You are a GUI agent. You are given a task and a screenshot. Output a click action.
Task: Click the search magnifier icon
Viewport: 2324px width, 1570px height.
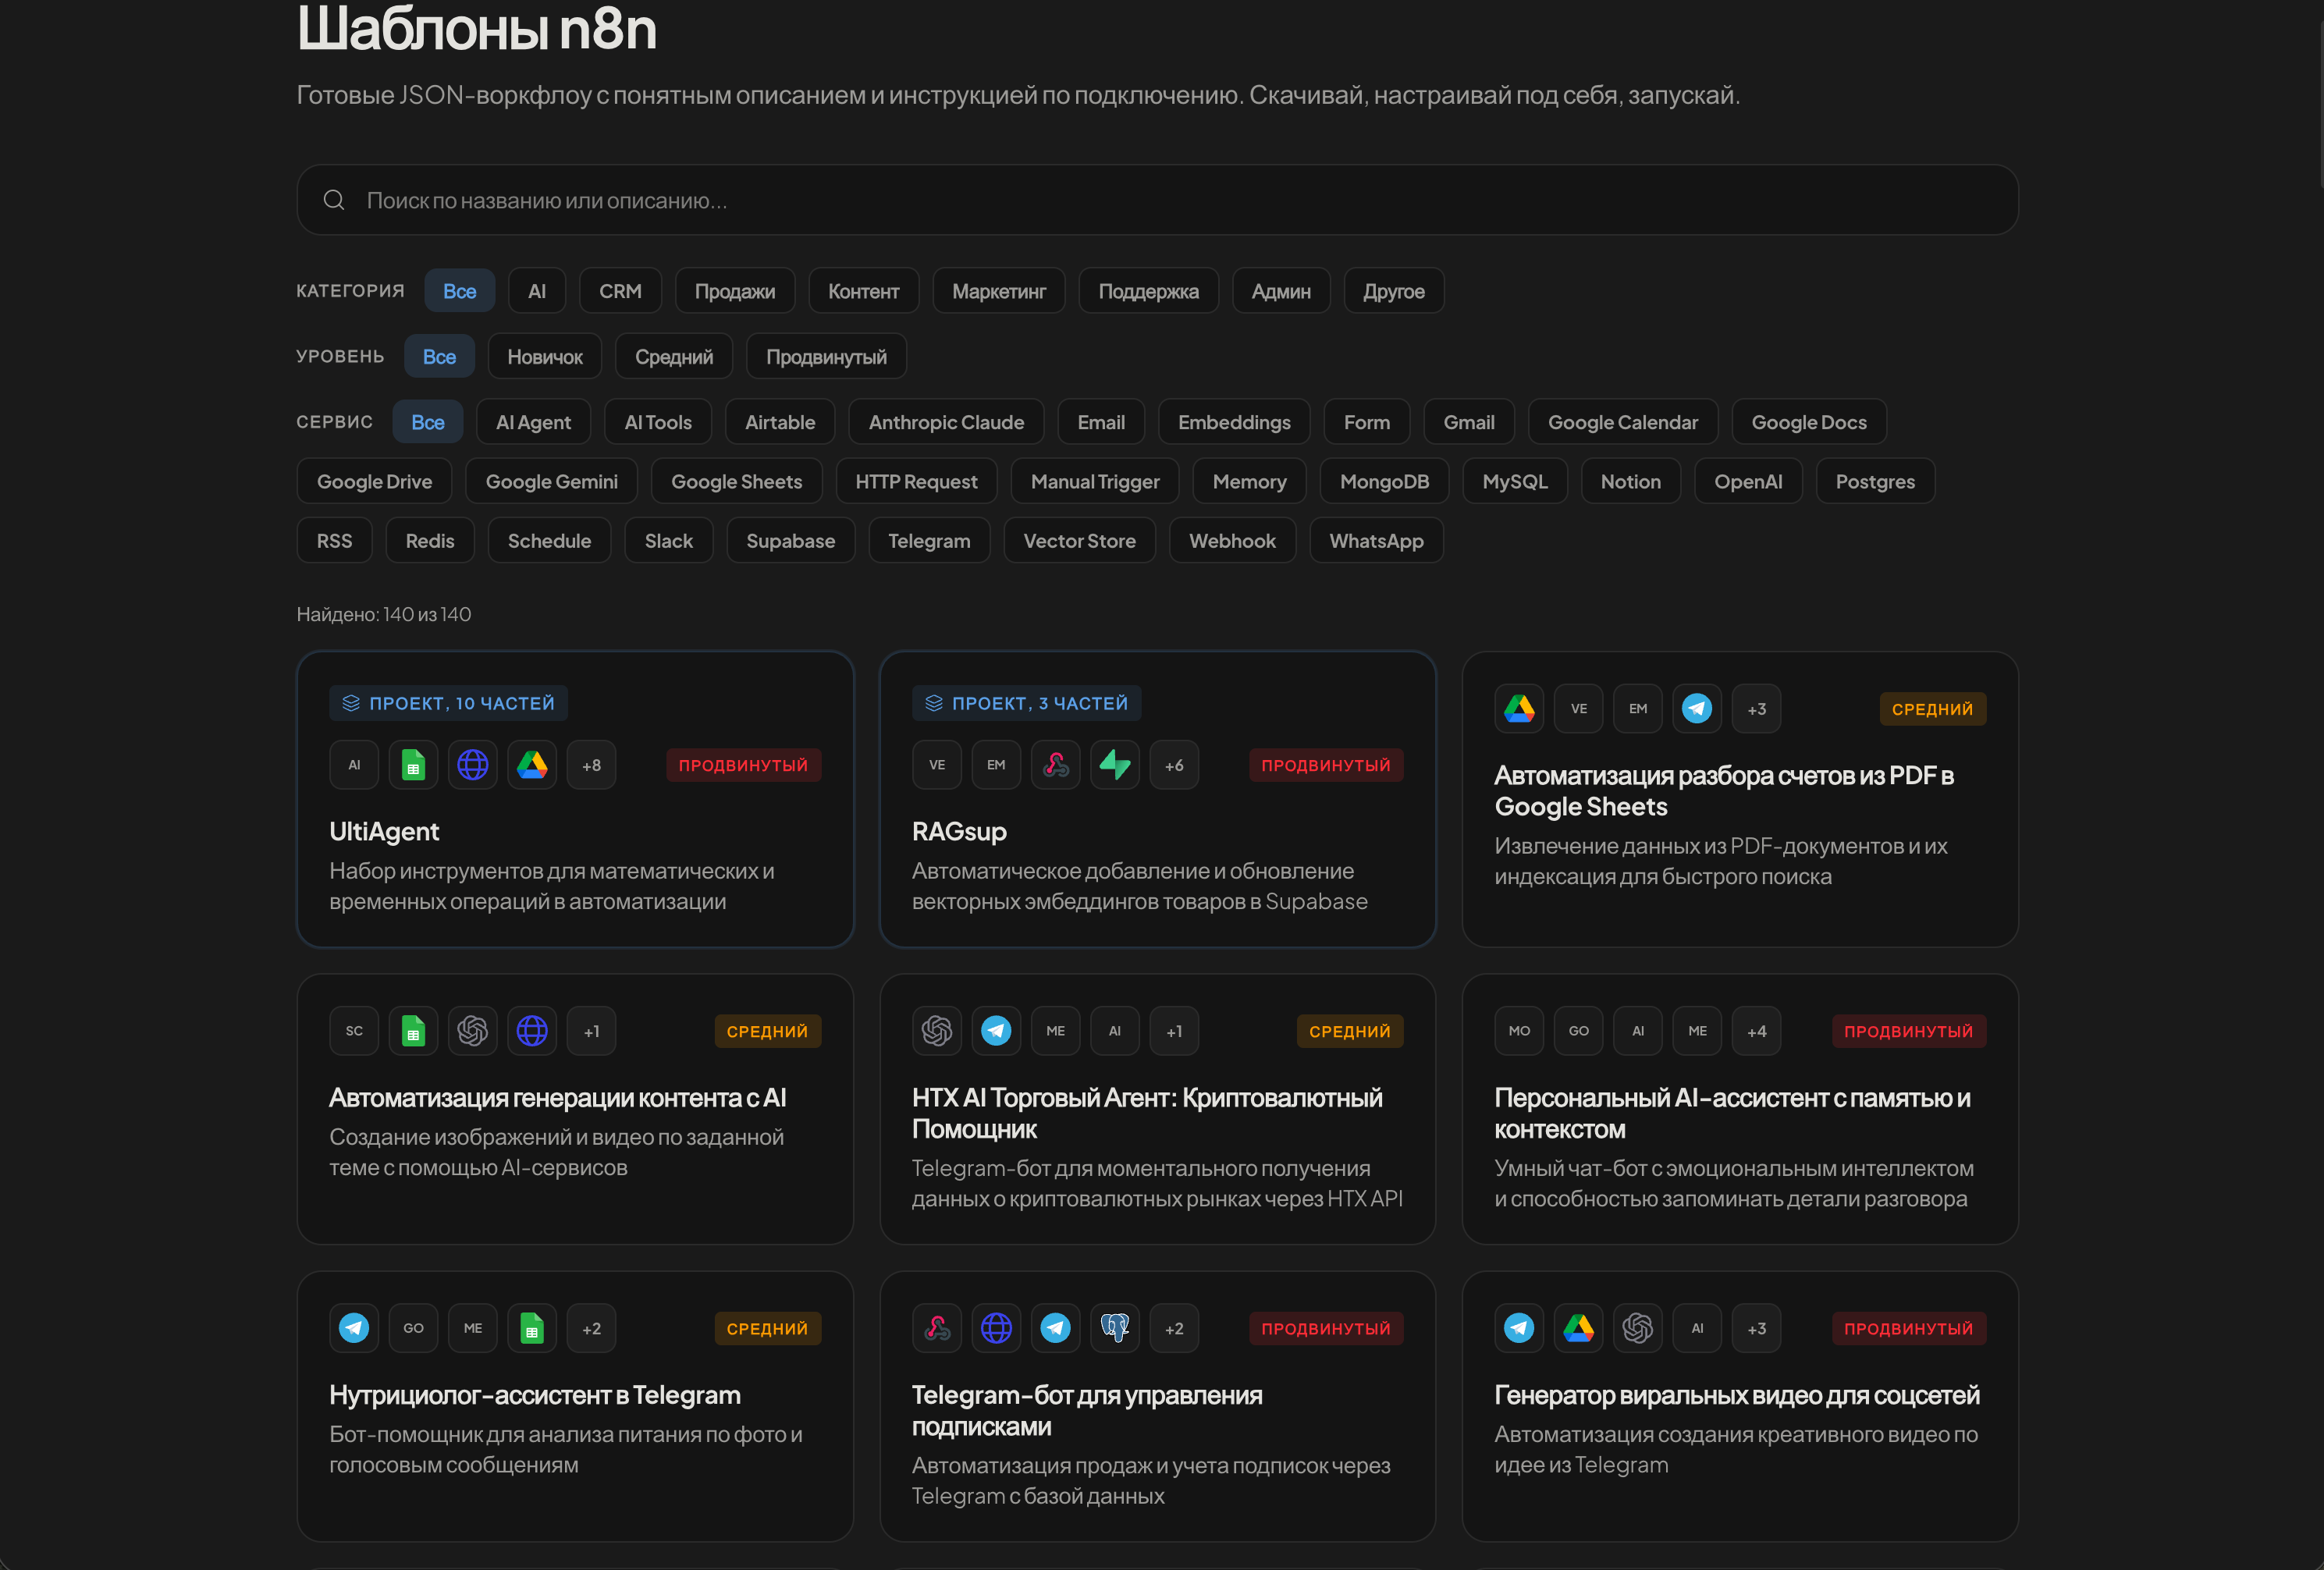[334, 200]
